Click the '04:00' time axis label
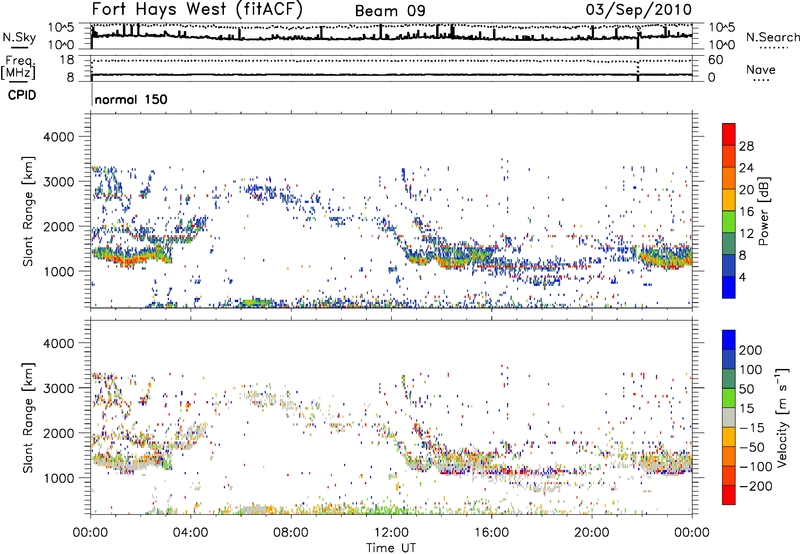Screen dimensions: 800x554 [x=191, y=533]
